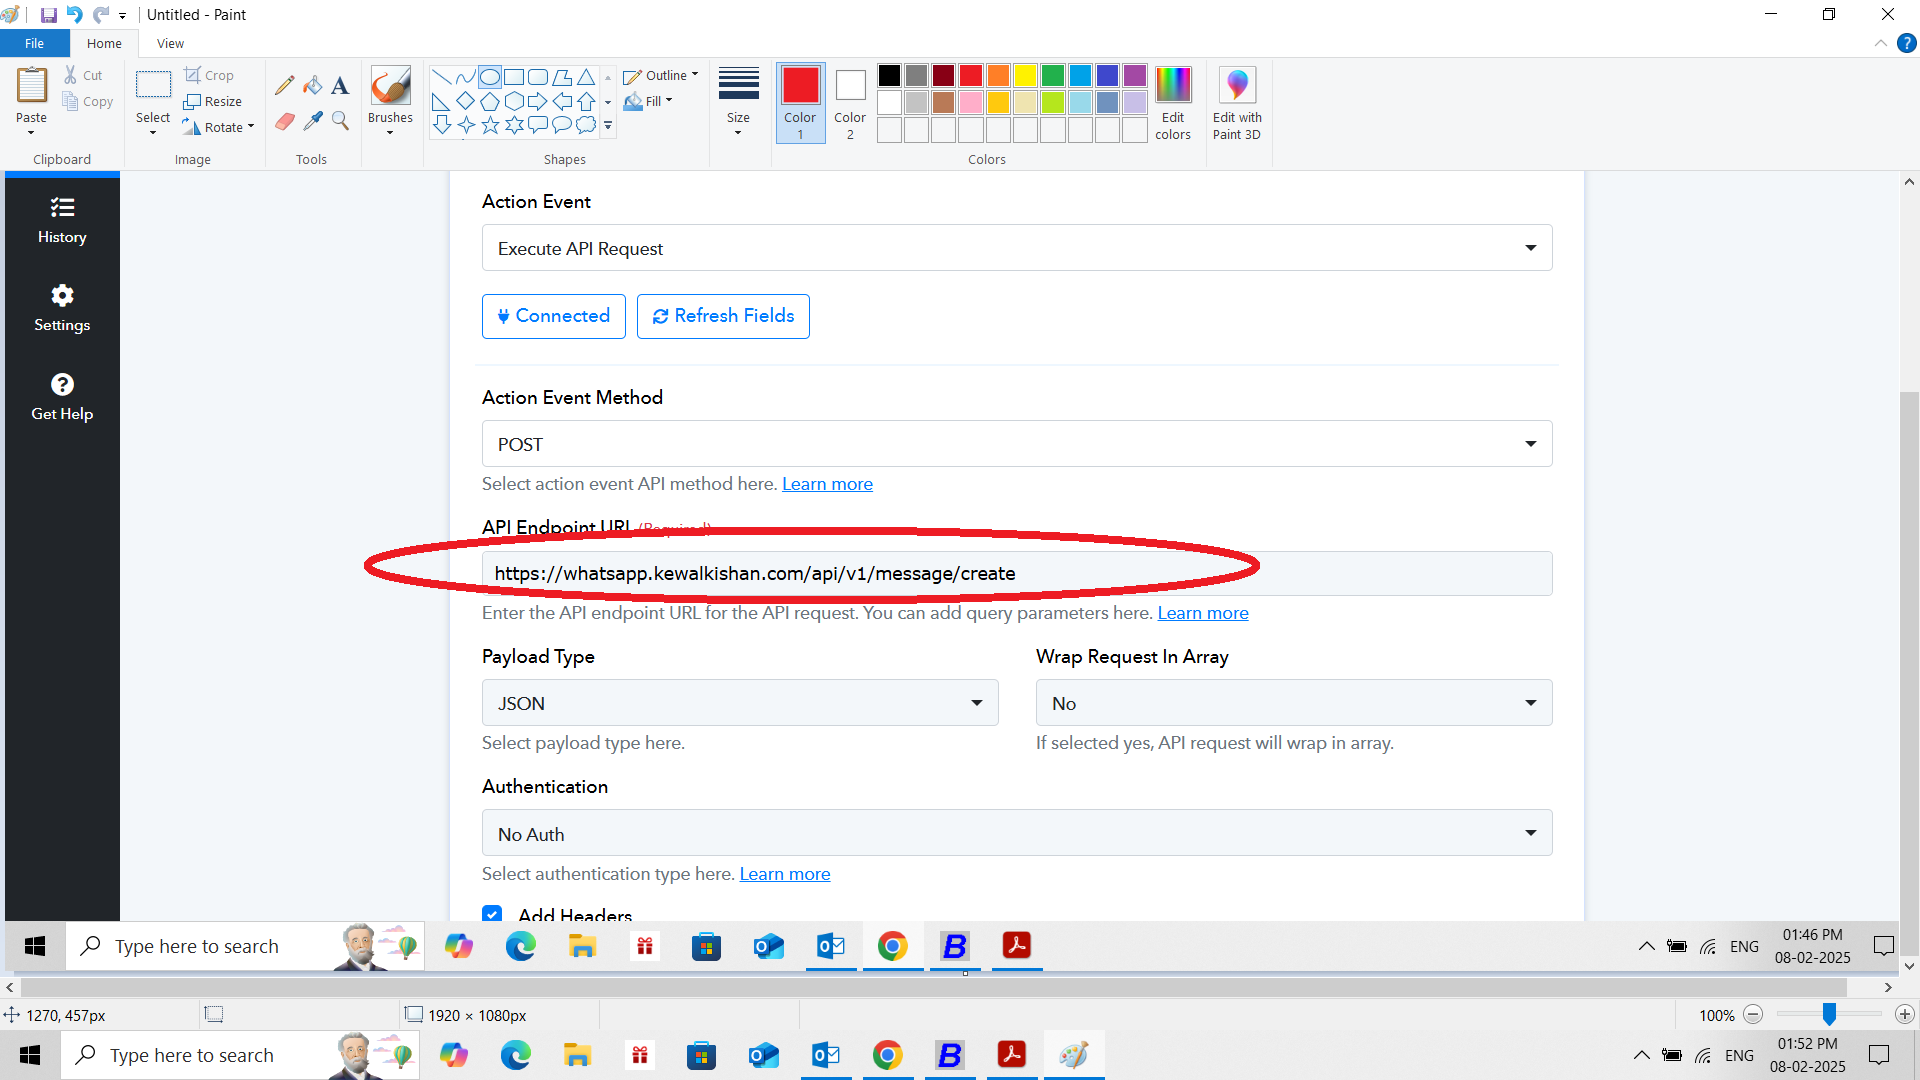Select the Rounded rectangle shape
Viewport: 1920px width, 1080px height.
(538, 77)
